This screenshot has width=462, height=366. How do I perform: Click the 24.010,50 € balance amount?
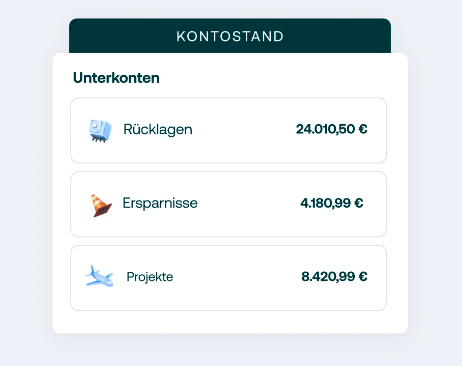pyautogui.click(x=332, y=129)
